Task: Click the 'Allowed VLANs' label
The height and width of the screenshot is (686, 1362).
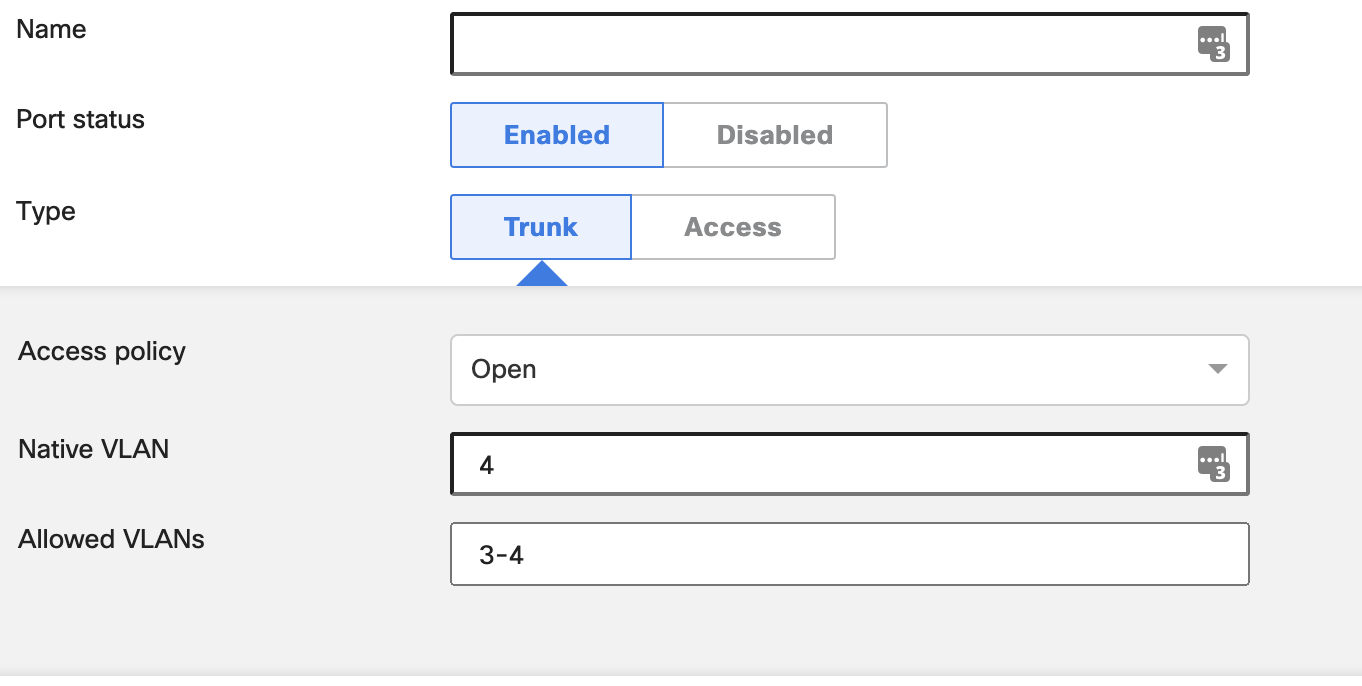Action: pos(110,539)
